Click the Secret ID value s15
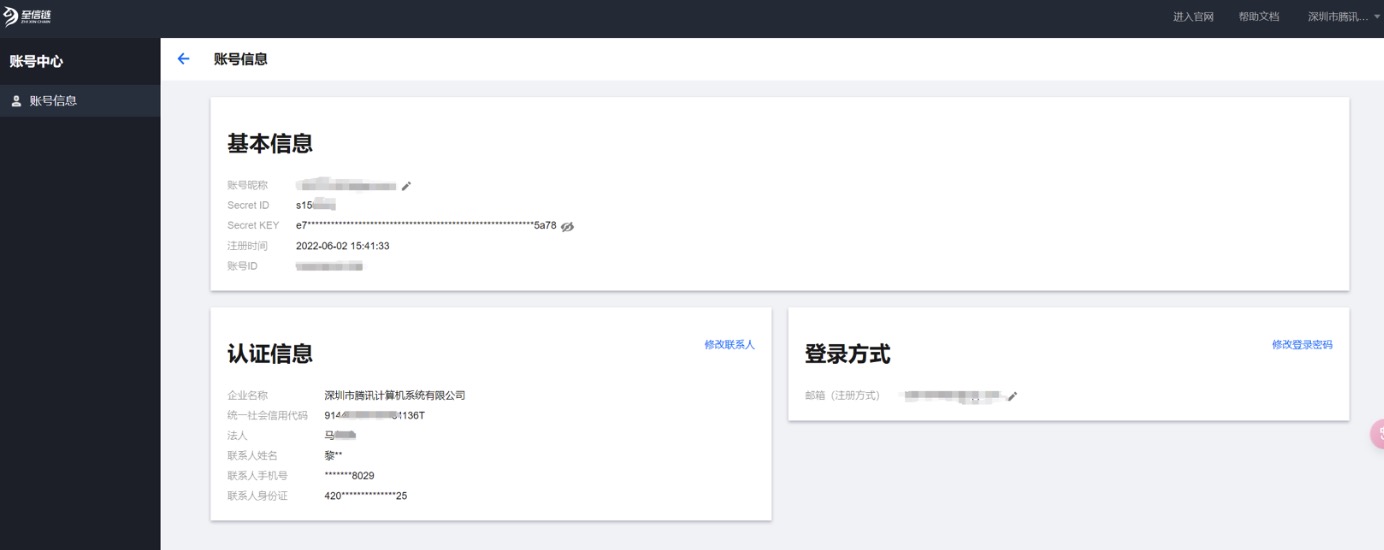This screenshot has width=1384, height=550. tap(315, 206)
